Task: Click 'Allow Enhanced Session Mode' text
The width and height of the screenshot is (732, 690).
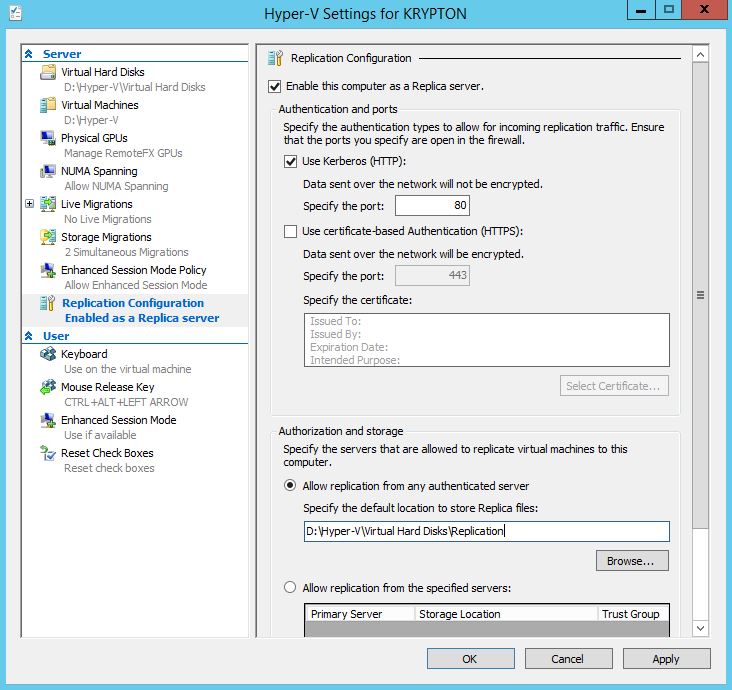Action: [x=136, y=285]
